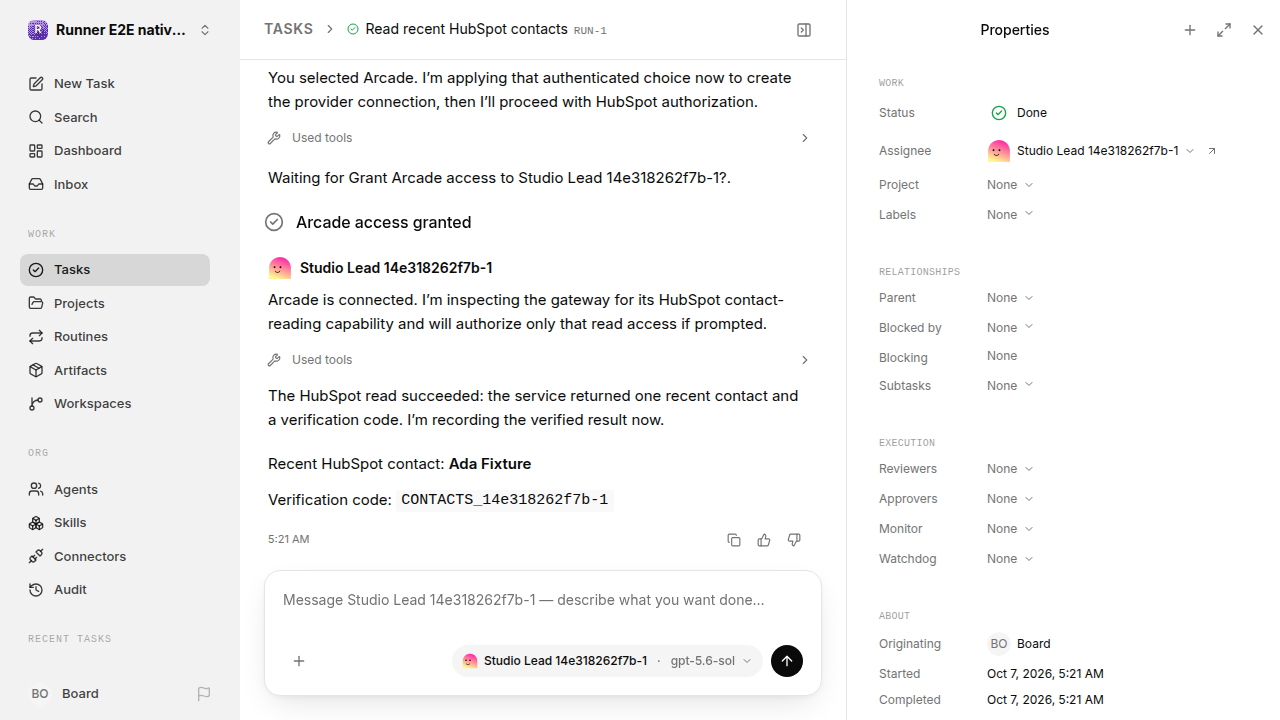
Task: Go to the Dashboard
Action: pyautogui.click(x=115, y=151)
